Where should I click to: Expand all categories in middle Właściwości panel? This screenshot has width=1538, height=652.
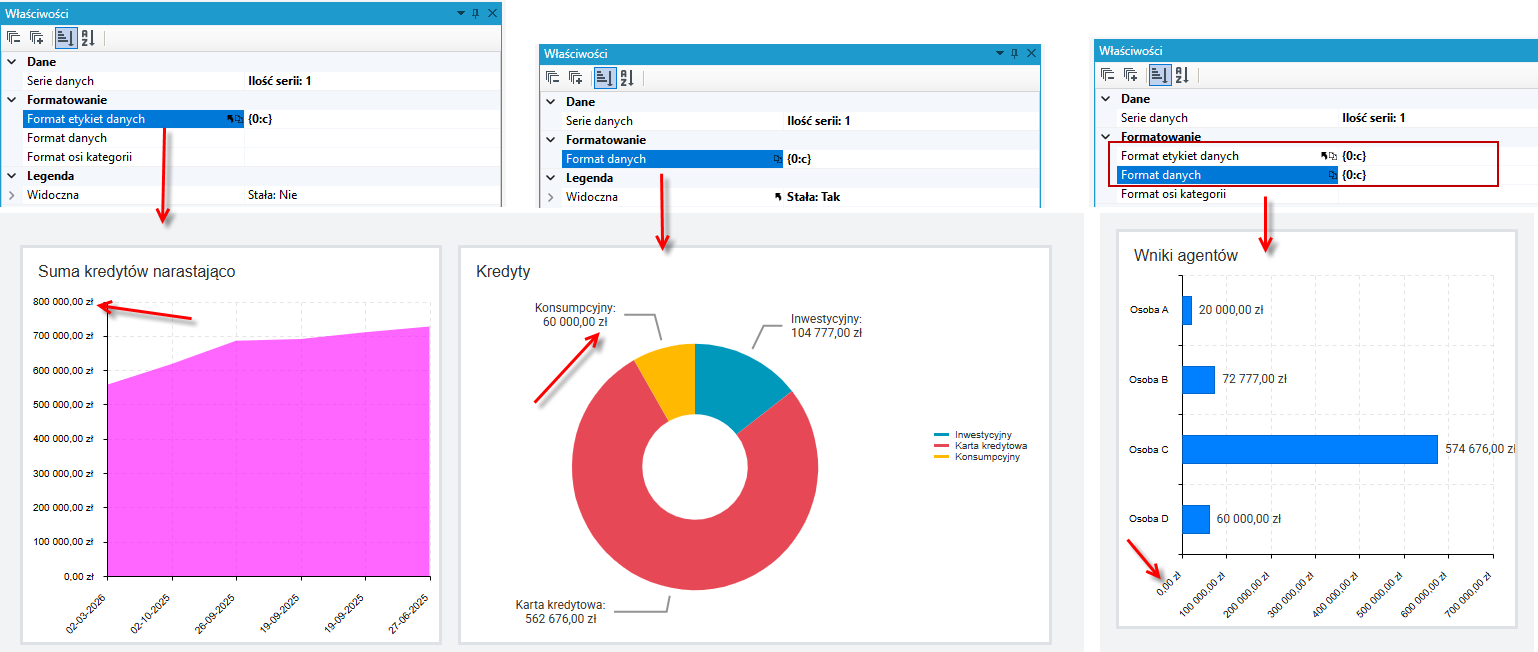pyautogui.click(x=576, y=78)
